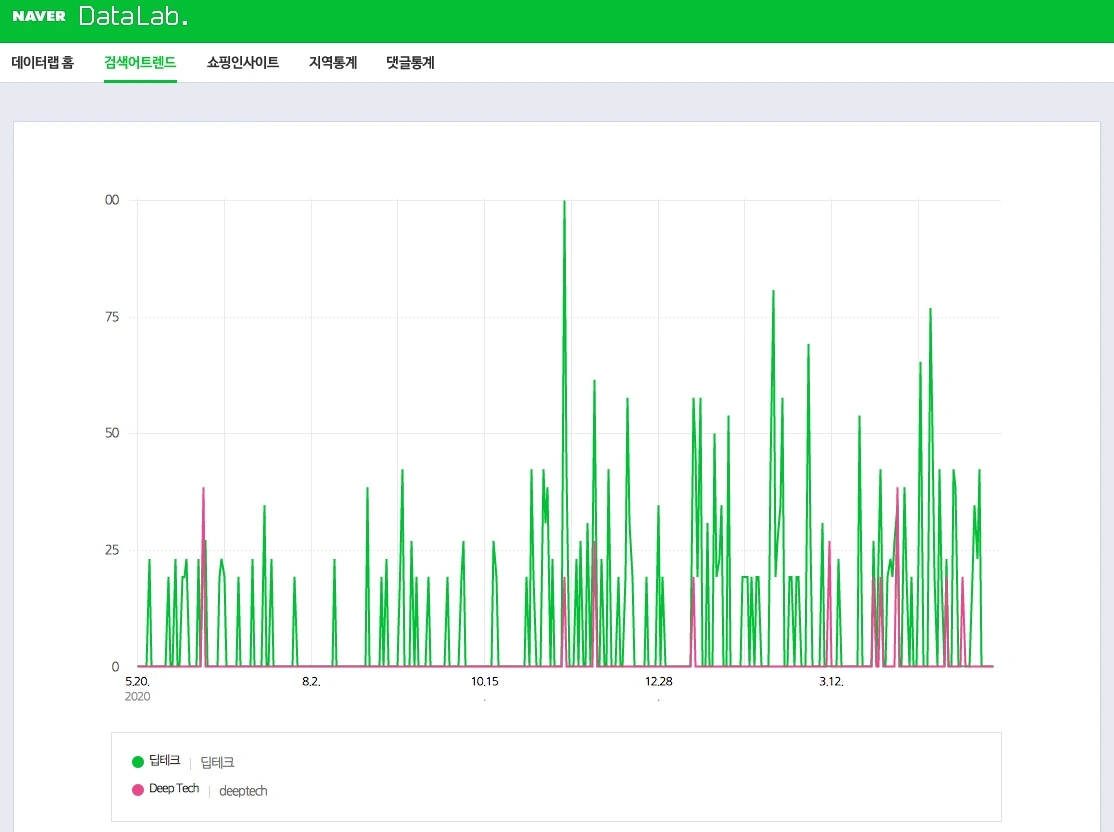Click the tallest green peak at 100

coord(565,202)
